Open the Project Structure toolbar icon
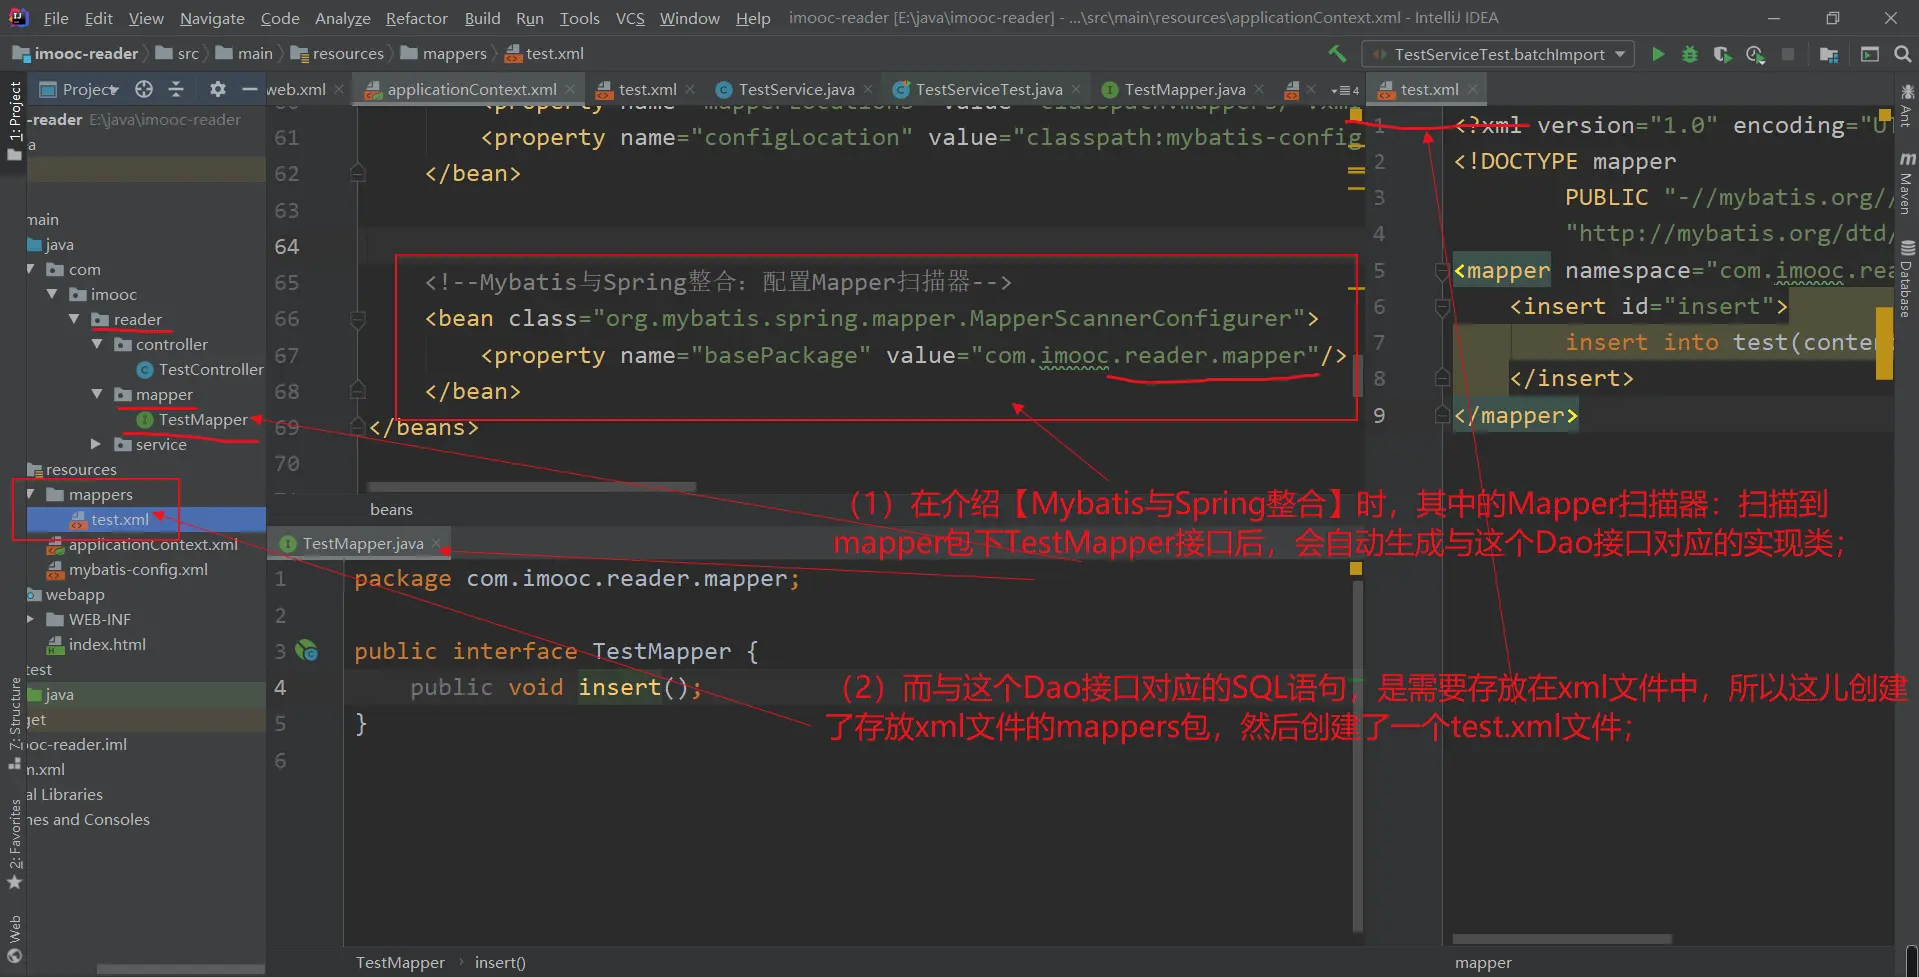 (1829, 54)
